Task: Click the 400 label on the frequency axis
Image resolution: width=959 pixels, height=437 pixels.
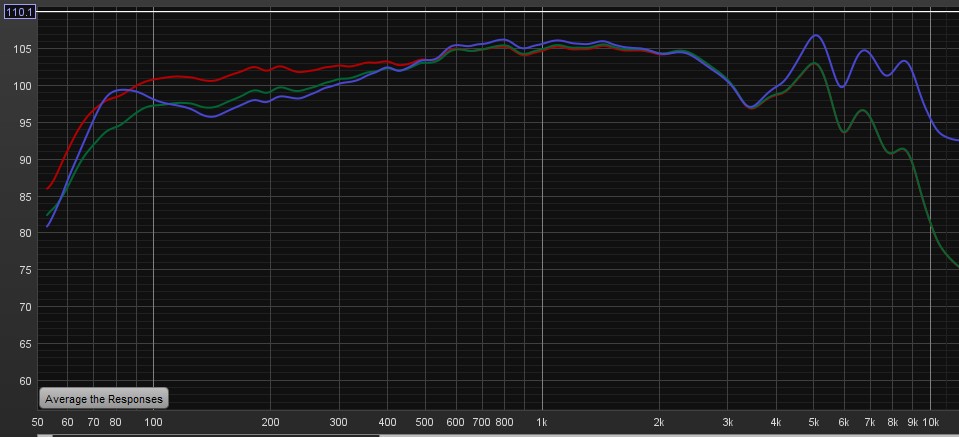Action: [387, 422]
